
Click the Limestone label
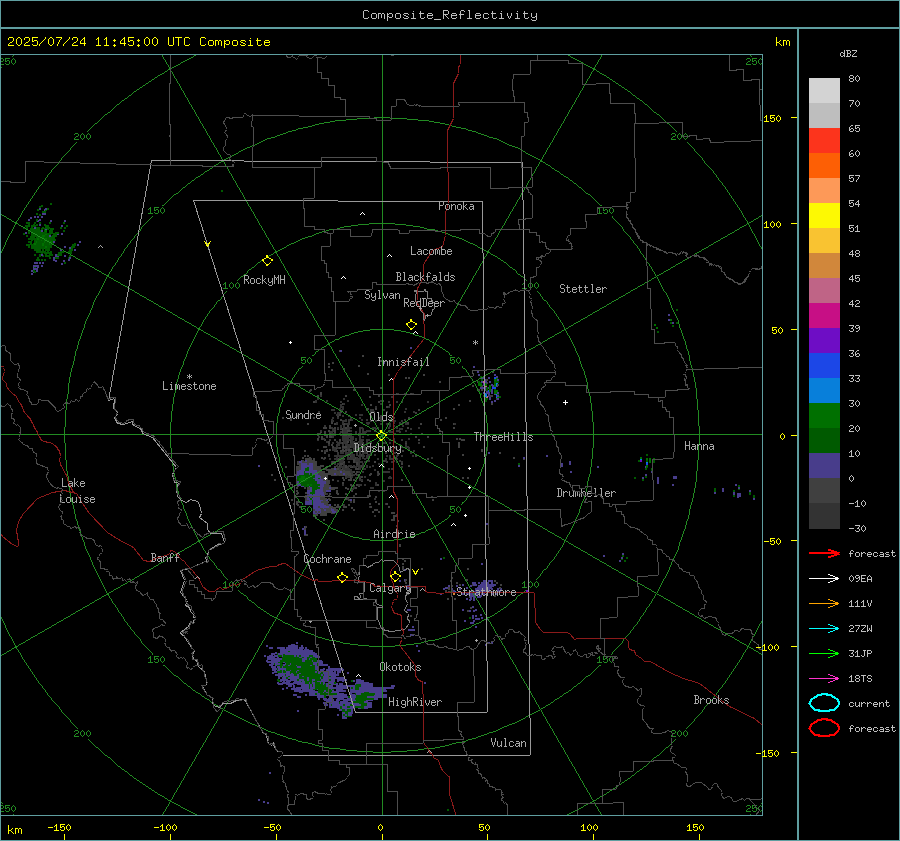(189, 386)
